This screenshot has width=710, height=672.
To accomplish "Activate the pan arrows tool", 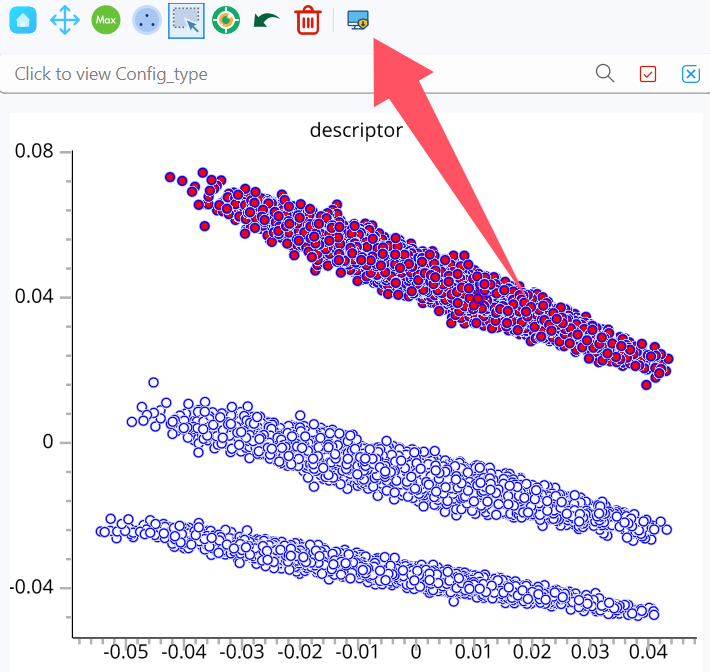I will point(65,20).
